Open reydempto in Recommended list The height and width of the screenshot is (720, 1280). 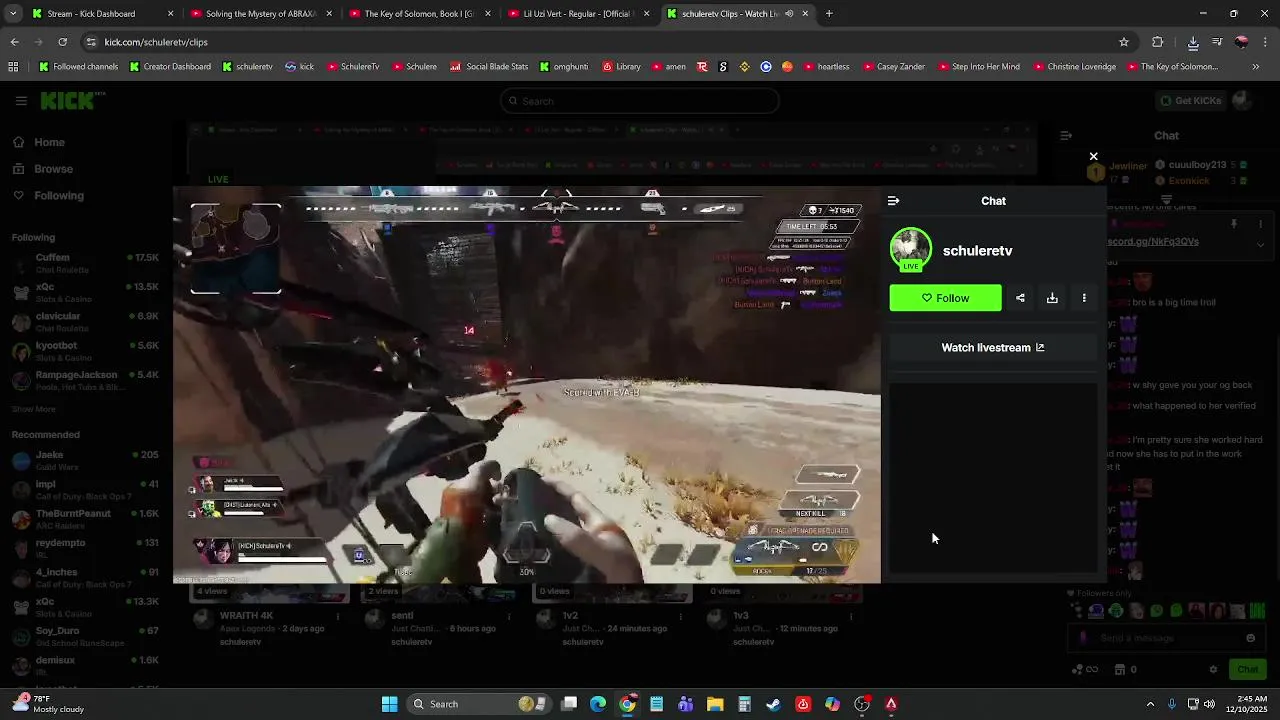click(85, 549)
